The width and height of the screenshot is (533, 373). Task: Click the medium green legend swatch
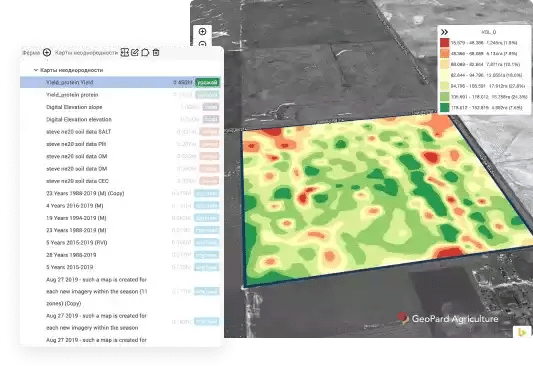tap(444, 97)
